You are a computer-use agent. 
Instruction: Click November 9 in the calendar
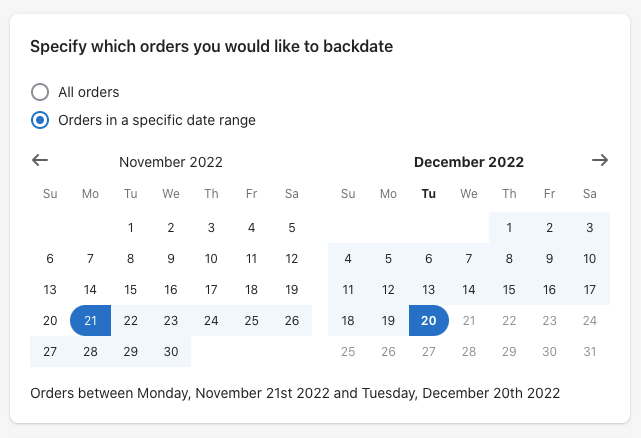point(171,258)
